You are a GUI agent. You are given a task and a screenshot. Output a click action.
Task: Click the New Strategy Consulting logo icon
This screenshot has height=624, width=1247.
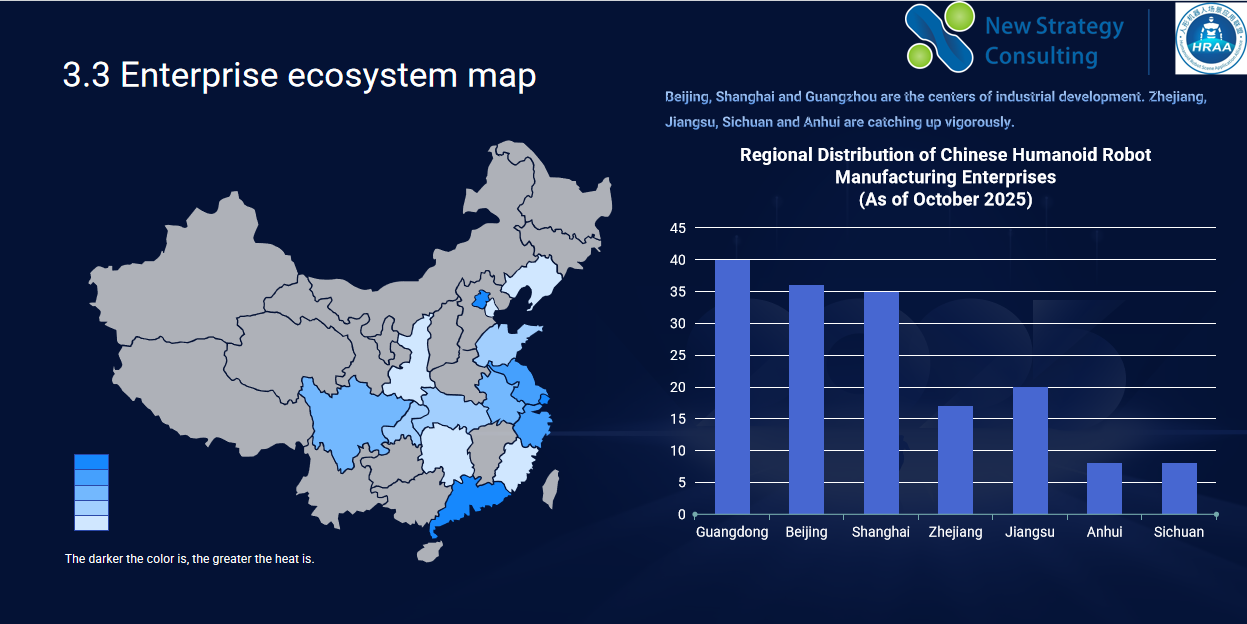(x=939, y=37)
